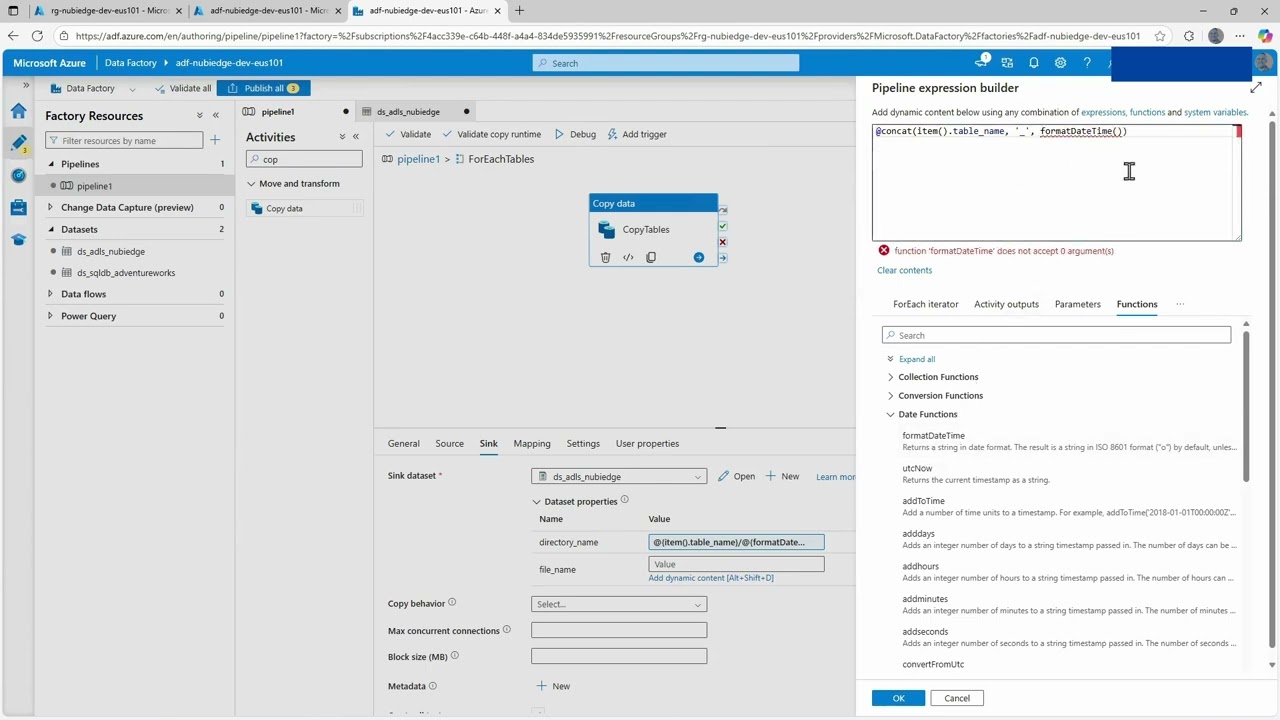Image resolution: width=1280 pixels, height=720 pixels.
Task: Click the browser refresh button
Action: (37, 36)
